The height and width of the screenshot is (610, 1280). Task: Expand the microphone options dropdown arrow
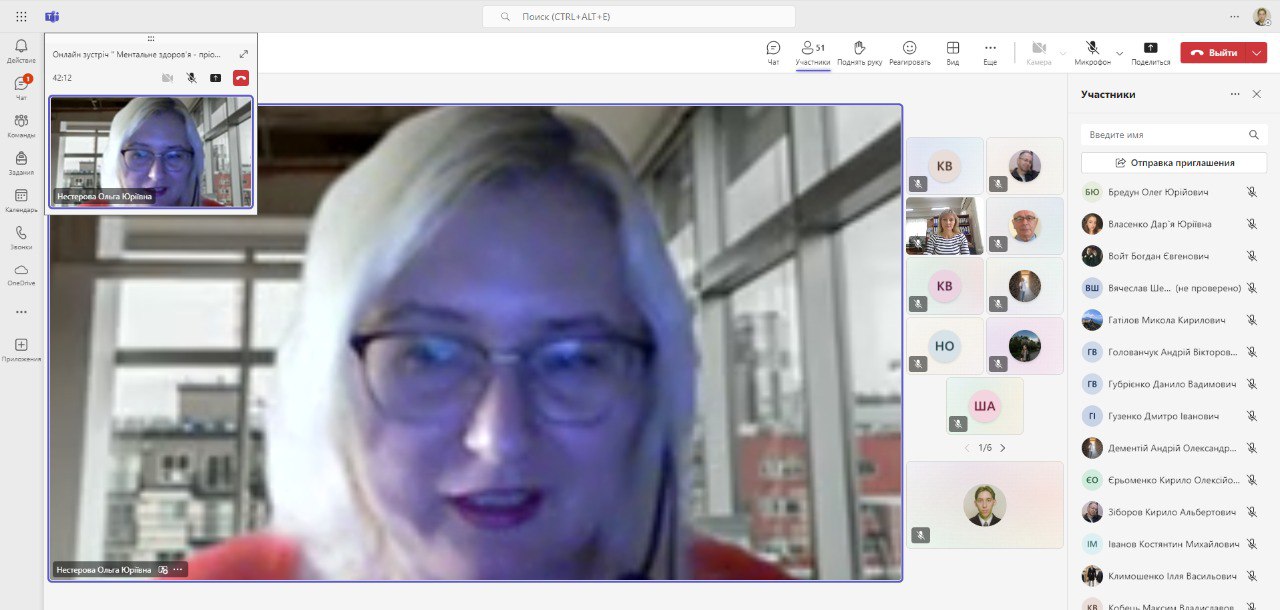click(1120, 53)
